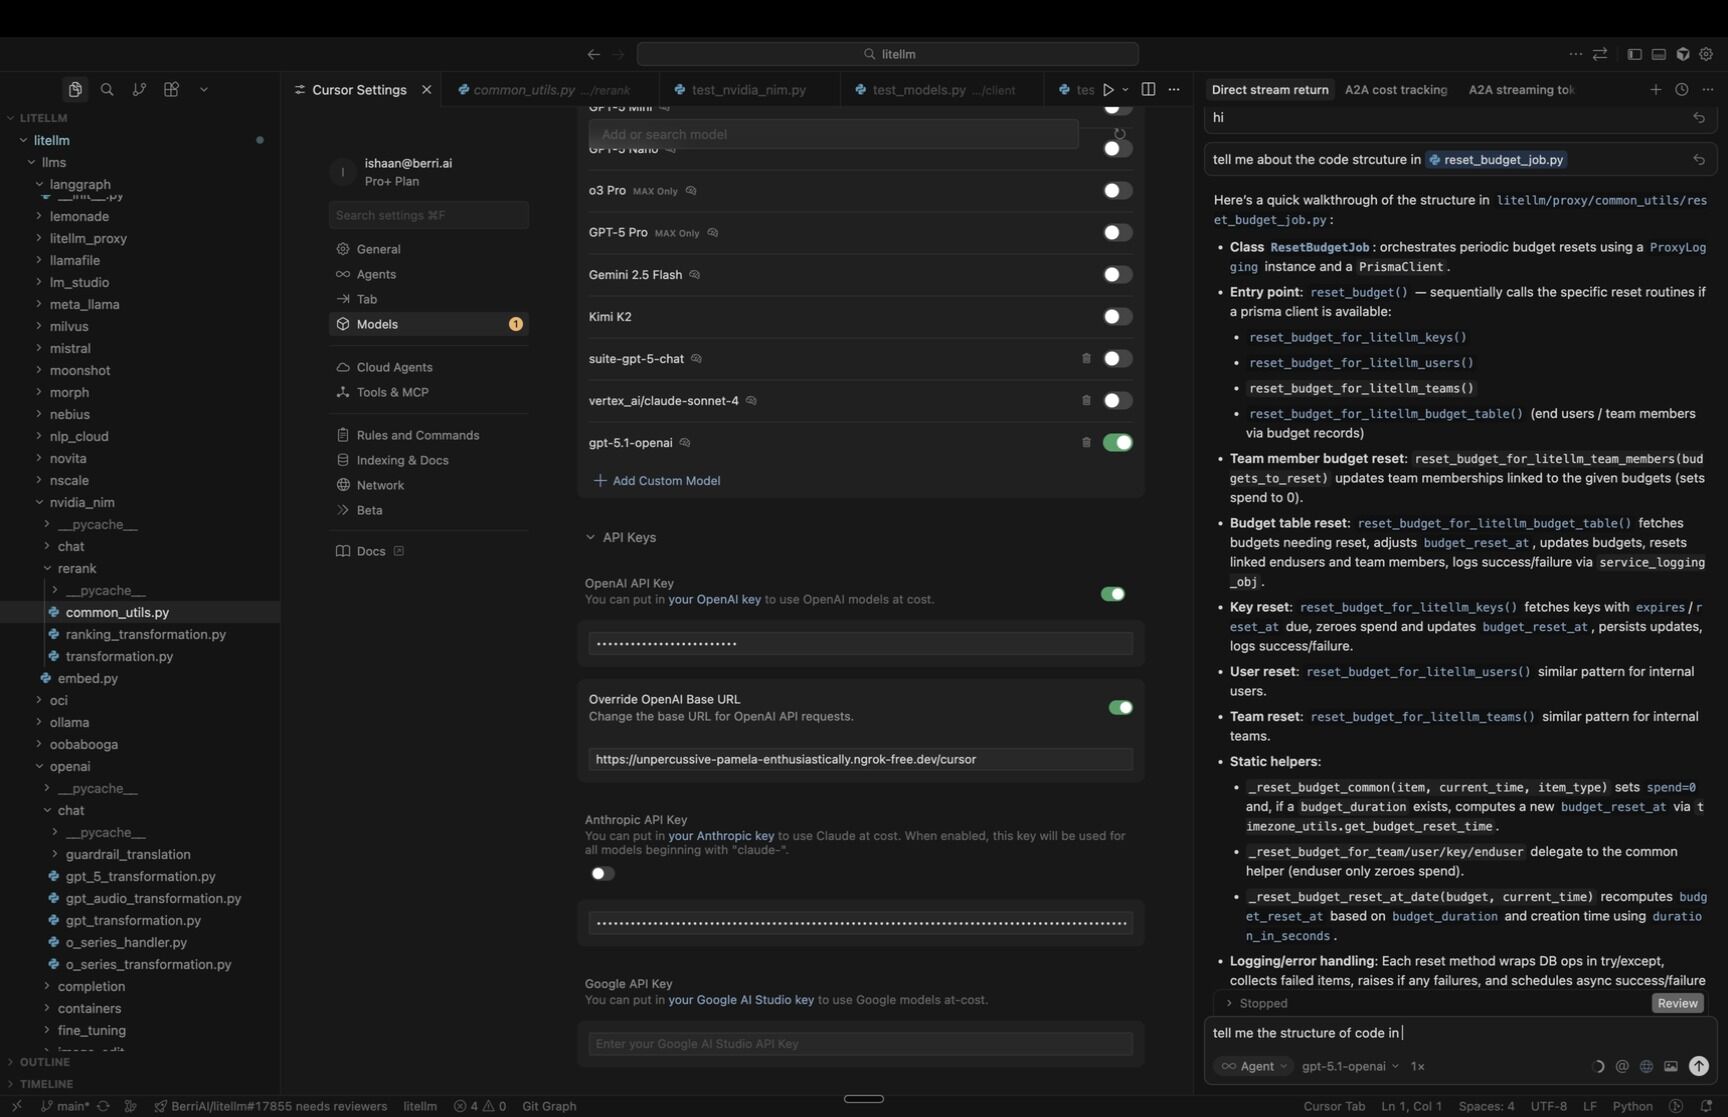Open the Agent mode dropdown
Screen dimensions: 1728x1117
pos(1255,1067)
